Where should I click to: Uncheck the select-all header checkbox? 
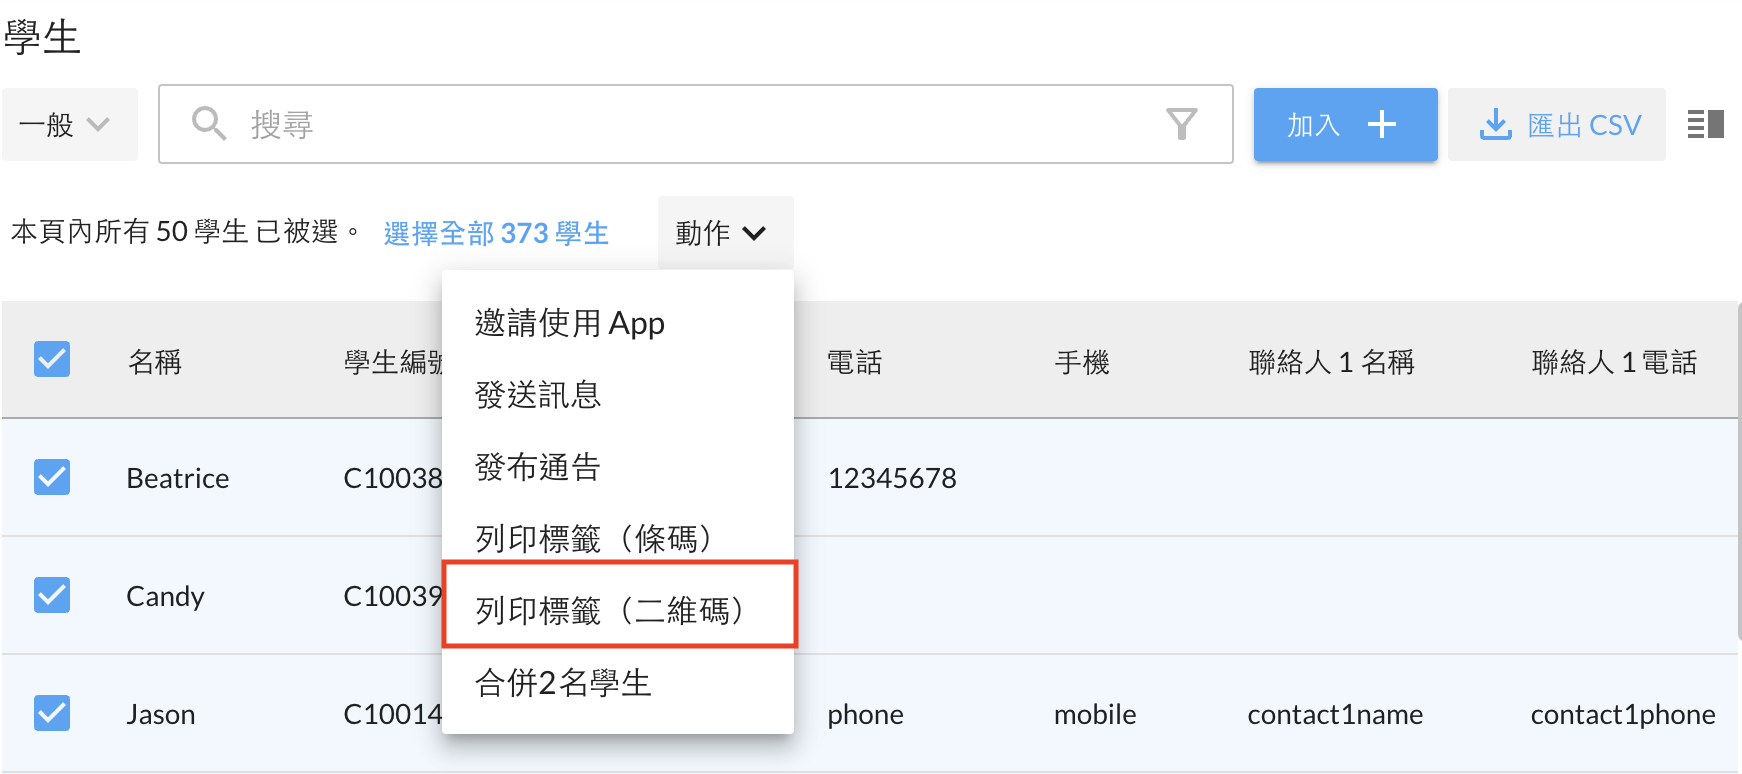click(52, 359)
